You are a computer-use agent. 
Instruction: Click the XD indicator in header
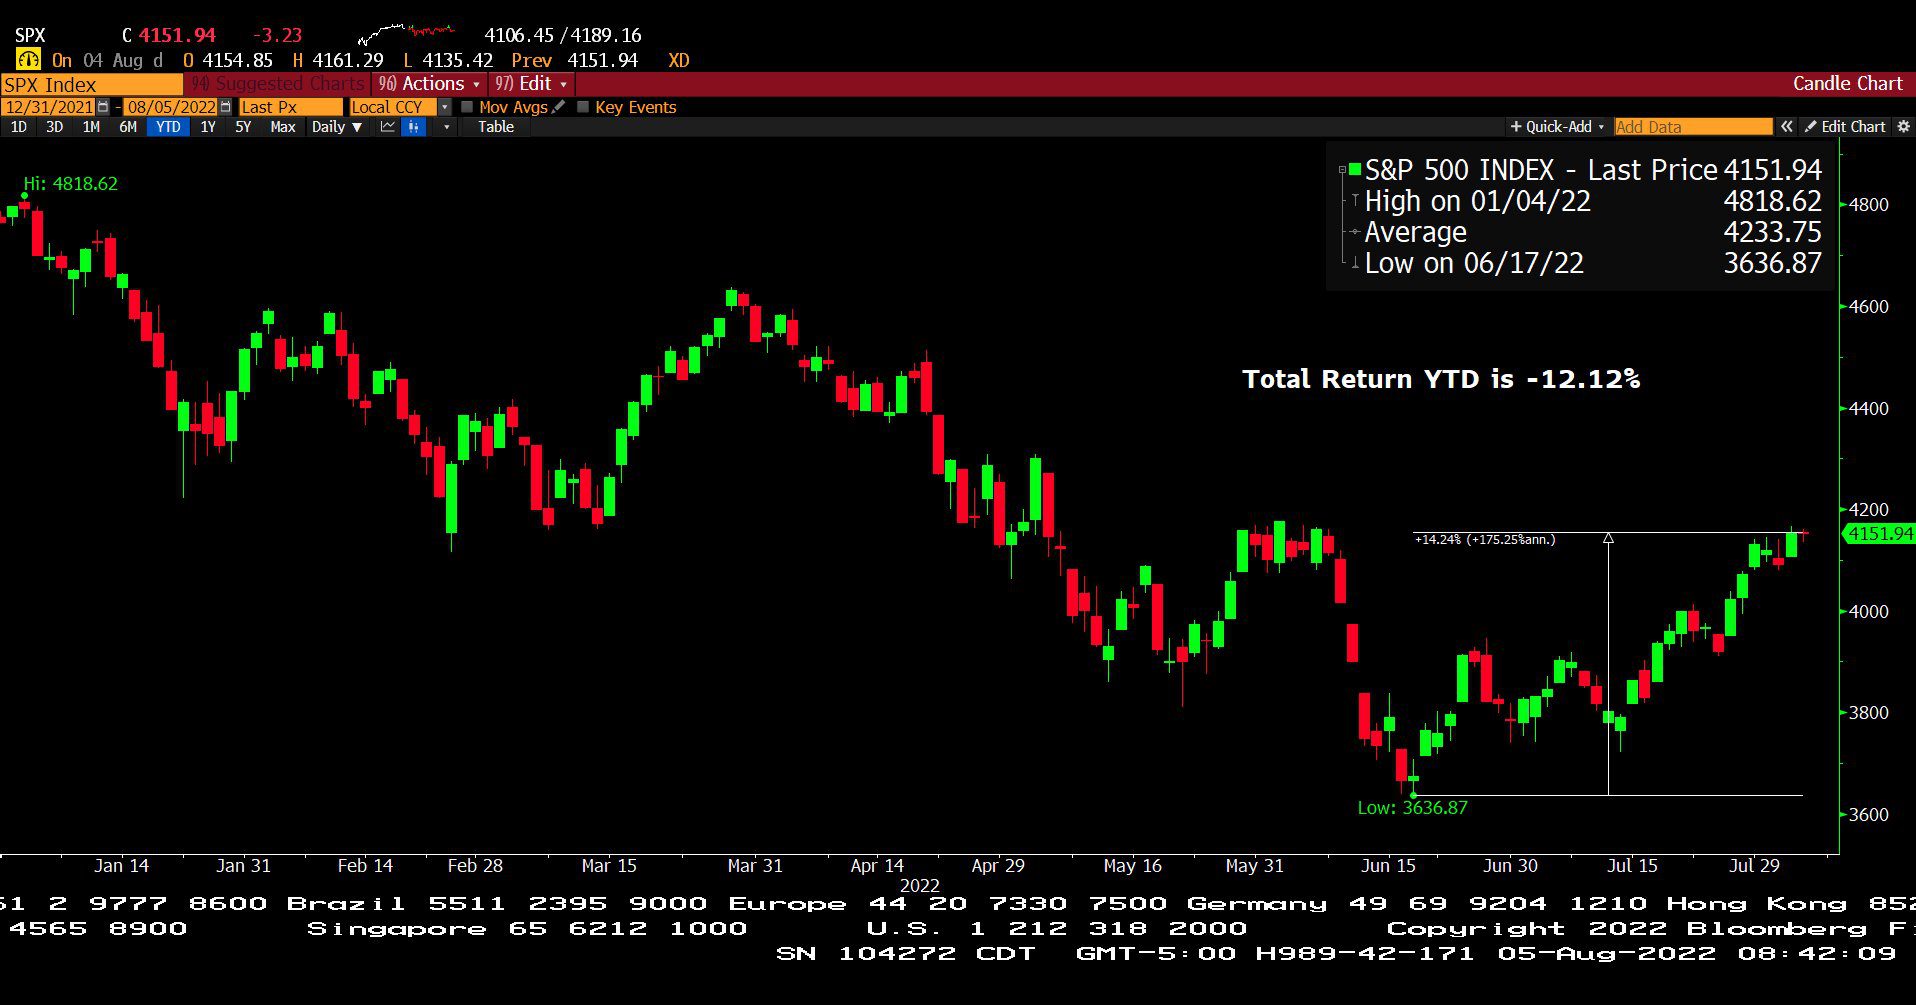tap(679, 60)
